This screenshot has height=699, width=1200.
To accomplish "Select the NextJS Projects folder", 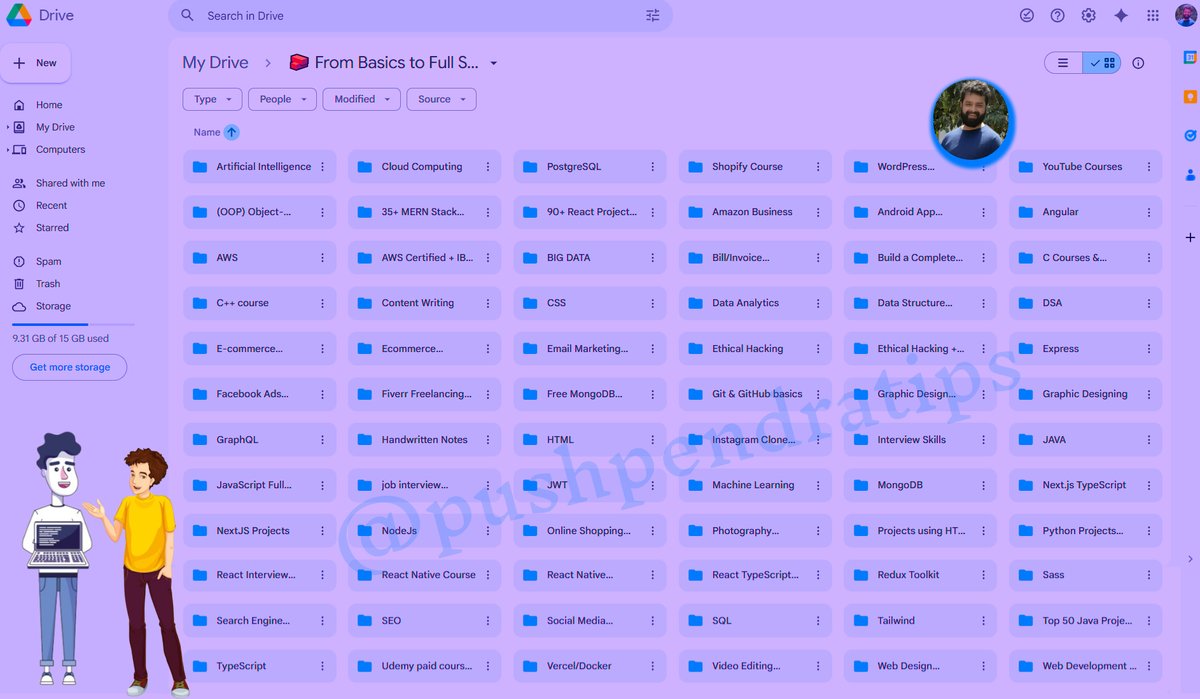I will [259, 531].
